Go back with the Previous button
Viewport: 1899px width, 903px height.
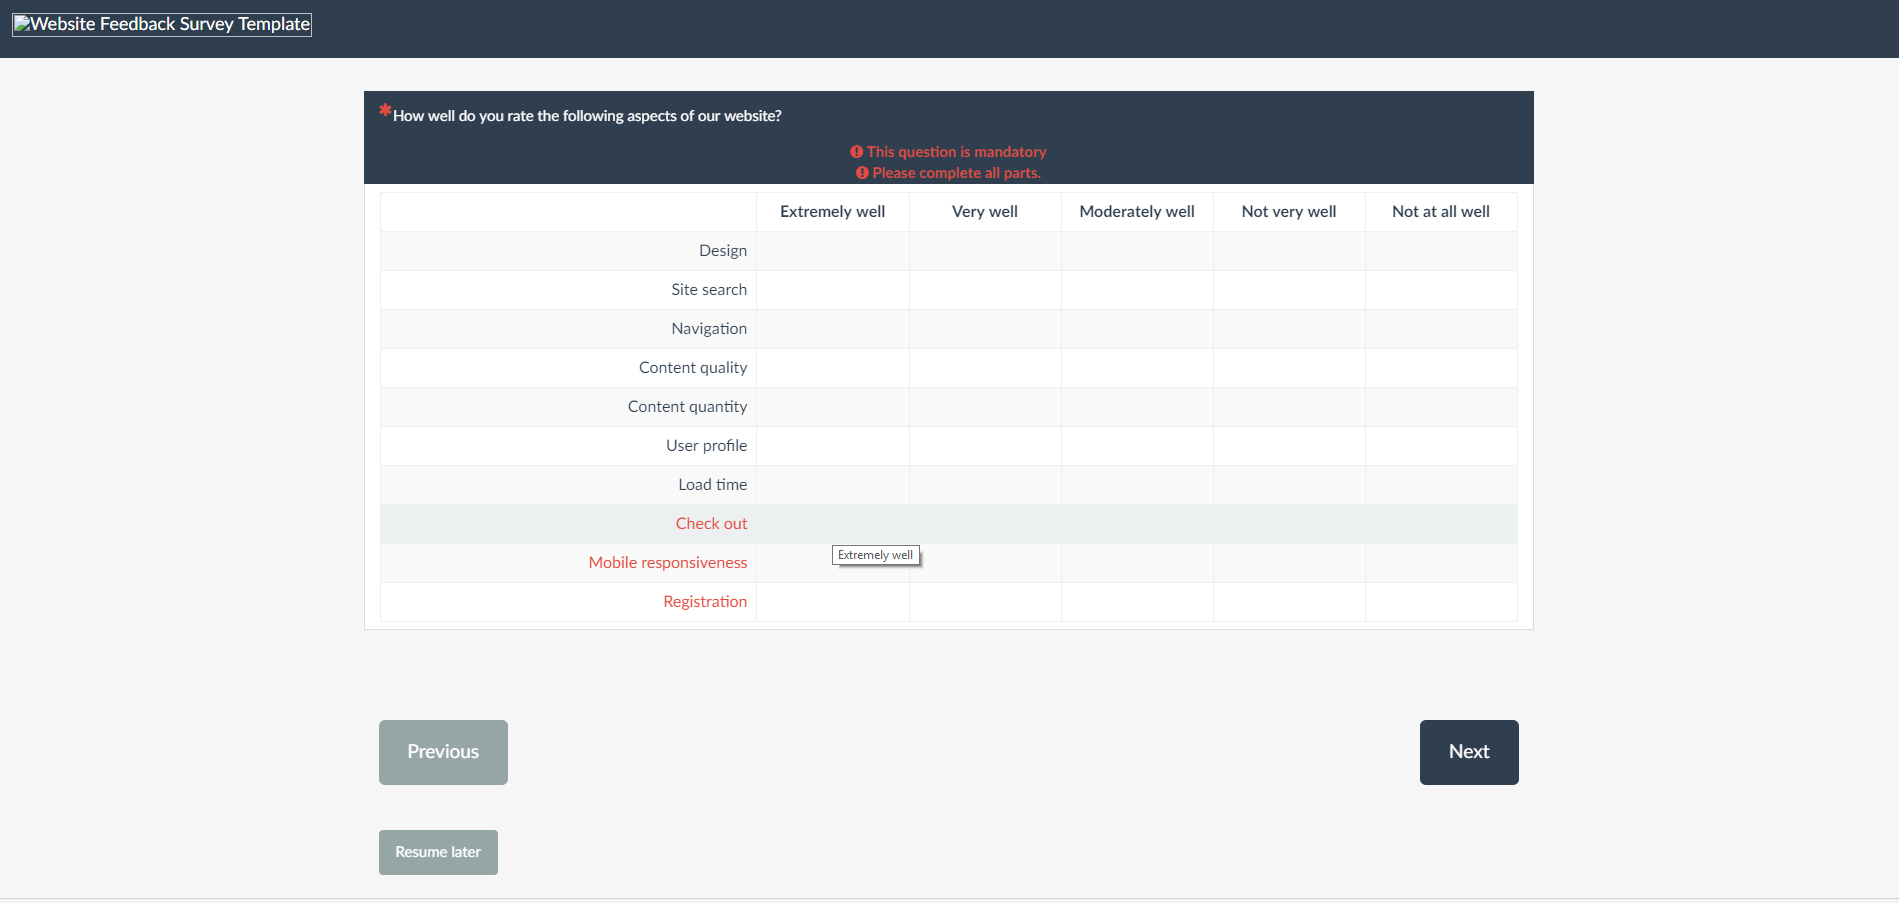point(443,752)
